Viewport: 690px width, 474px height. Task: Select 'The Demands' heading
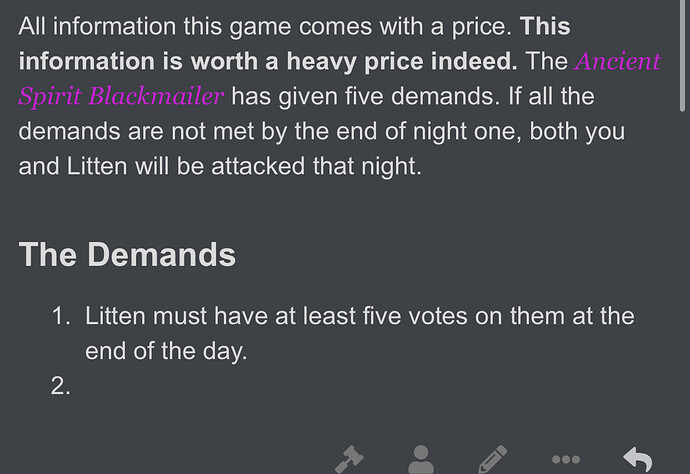click(x=127, y=254)
